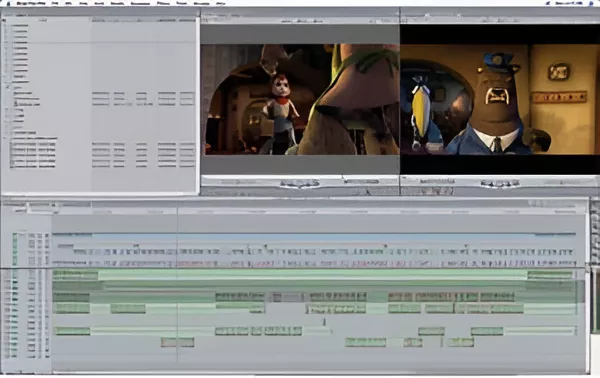Click the Browser Name column header
The height and width of the screenshot is (378, 600).
43,20
